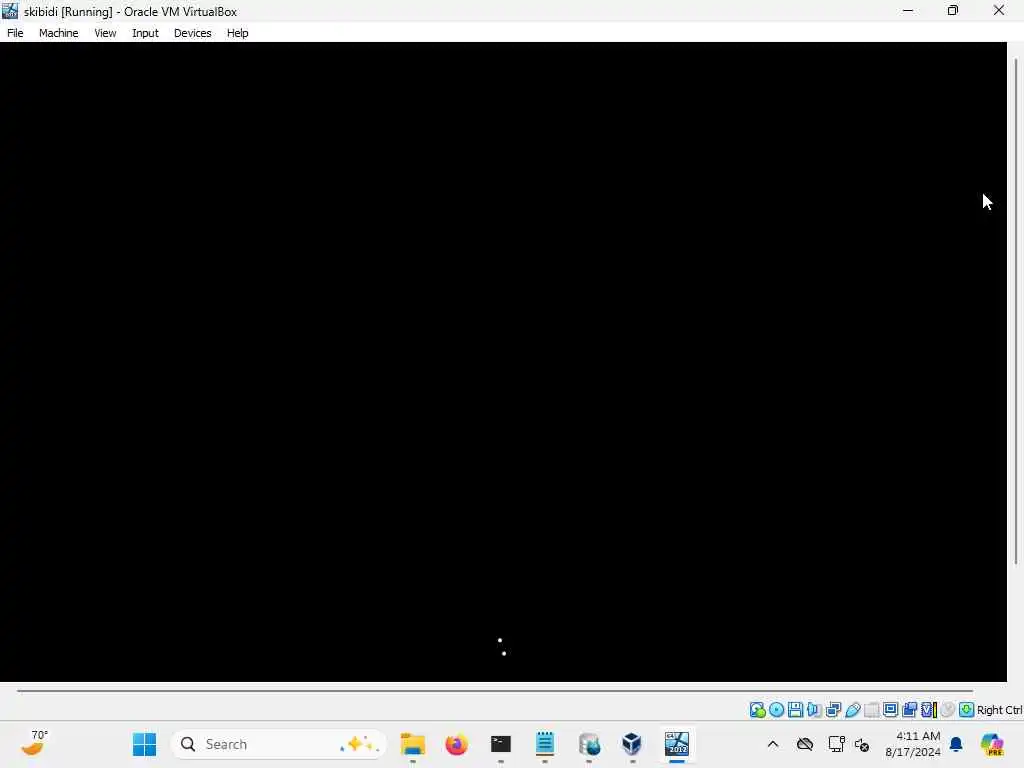Screen dimensions: 1024x768
Task: Click the hard disk activity status icon
Action: point(758,710)
